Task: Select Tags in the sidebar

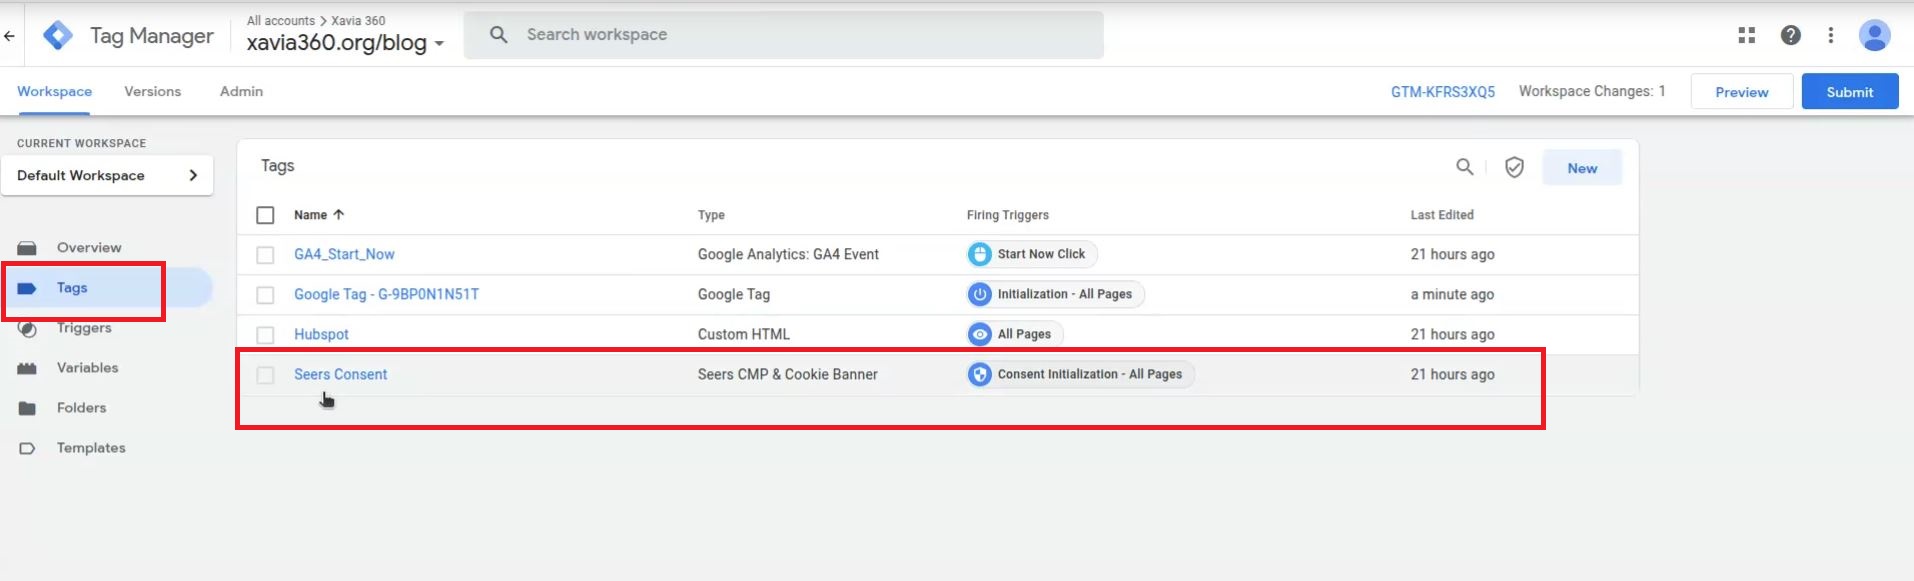Action: [x=72, y=287]
